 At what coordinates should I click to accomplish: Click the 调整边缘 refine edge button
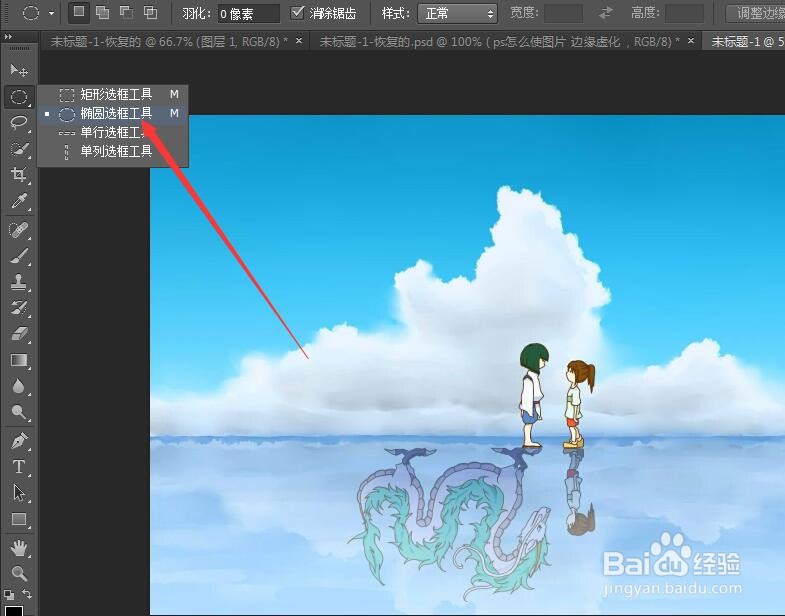[x=755, y=14]
